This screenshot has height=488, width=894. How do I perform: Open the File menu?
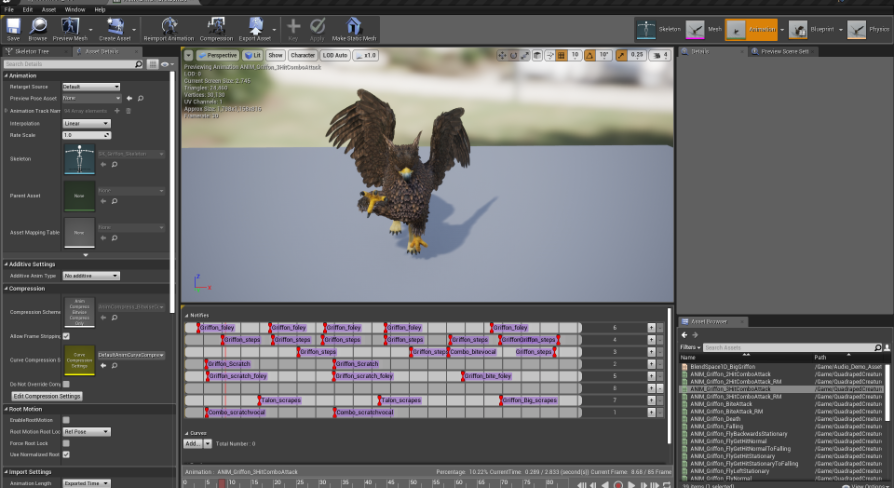coord(9,10)
